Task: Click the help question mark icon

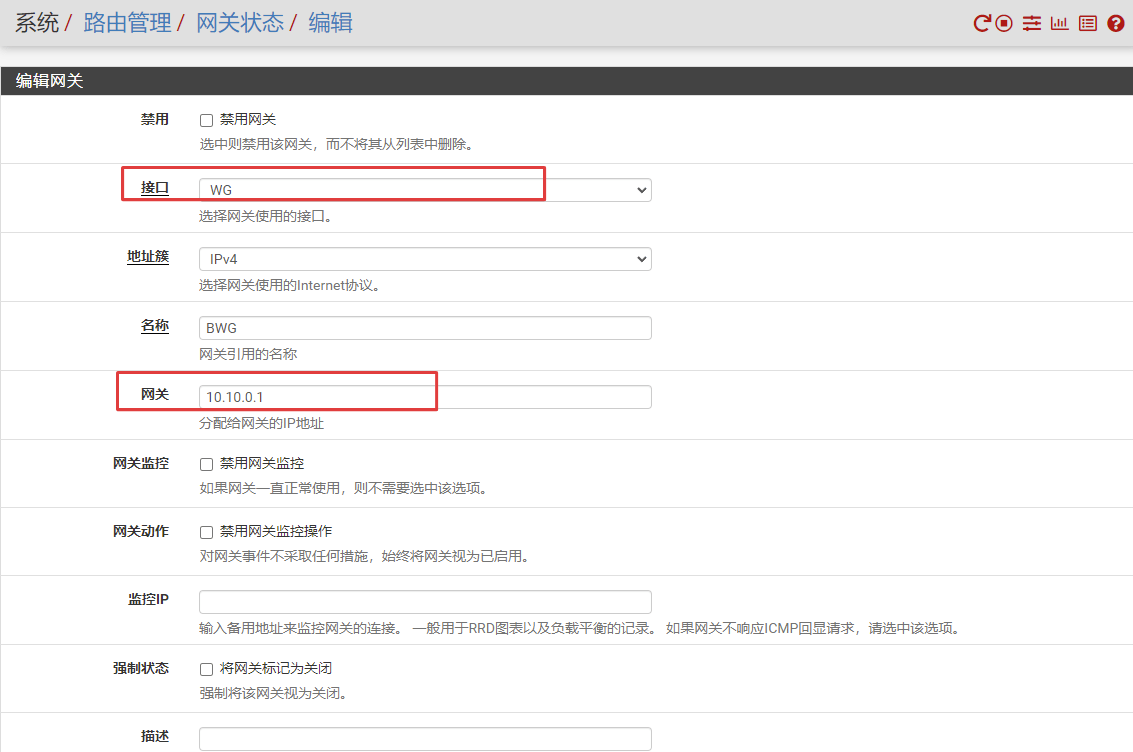Action: (x=1116, y=23)
